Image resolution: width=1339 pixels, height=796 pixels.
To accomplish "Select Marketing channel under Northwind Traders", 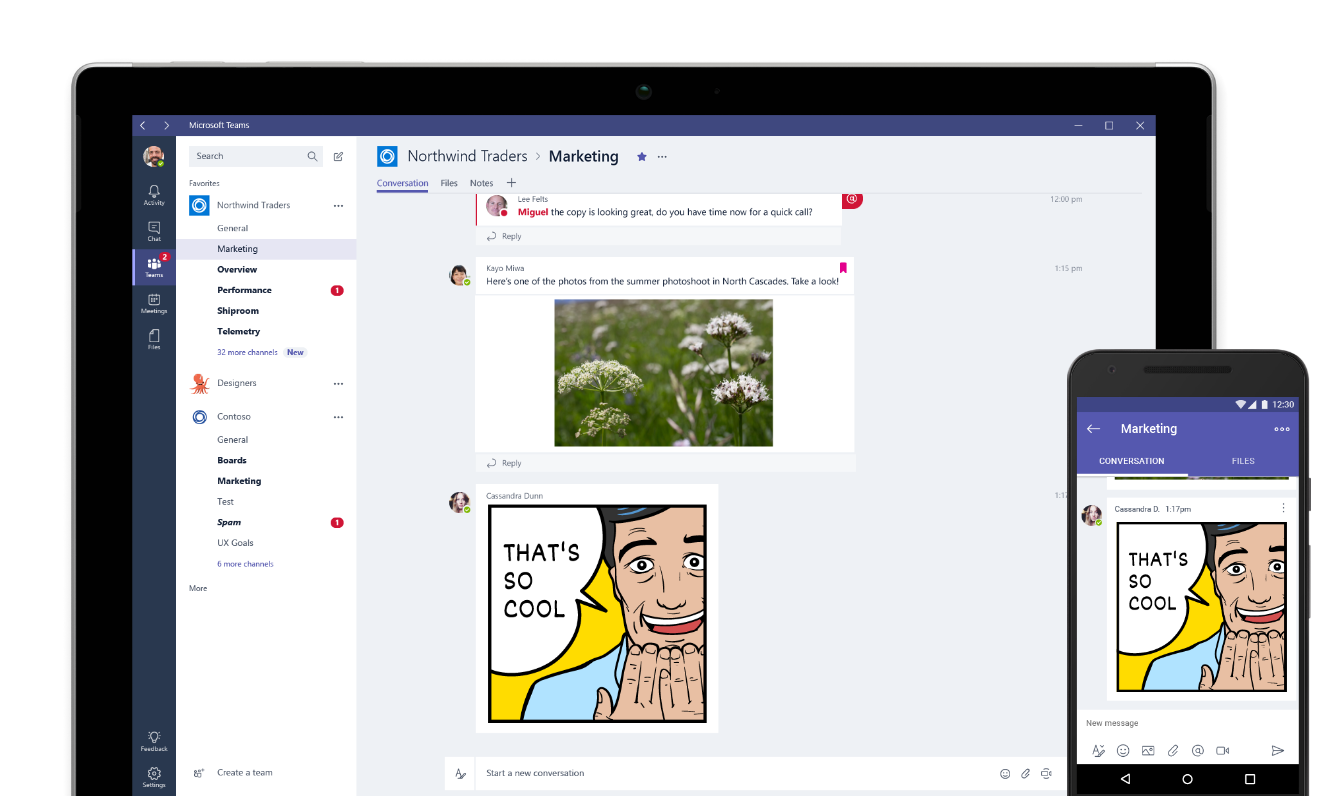I will click(266, 249).
